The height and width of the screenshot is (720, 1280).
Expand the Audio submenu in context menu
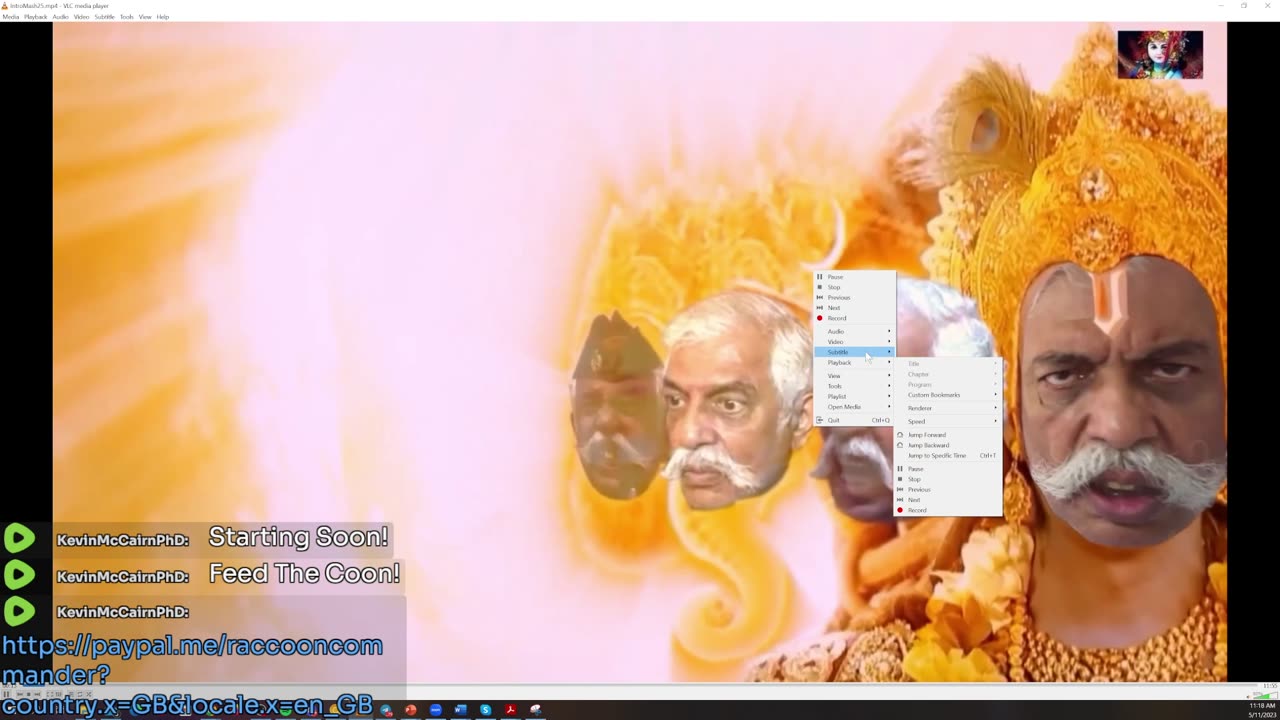[x=854, y=331]
